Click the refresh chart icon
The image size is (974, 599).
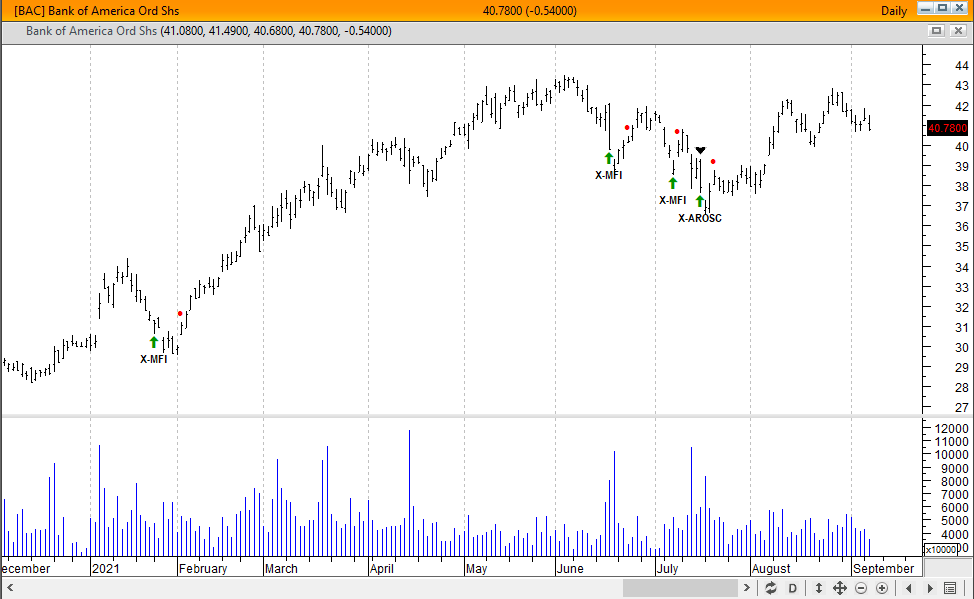pos(771,588)
